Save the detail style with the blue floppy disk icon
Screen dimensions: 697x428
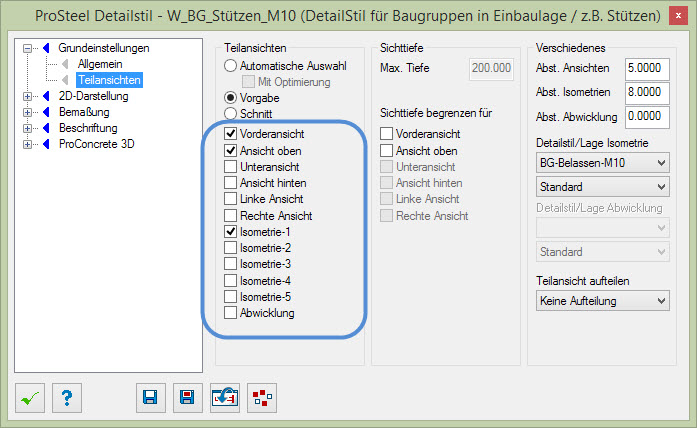point(151,398)
